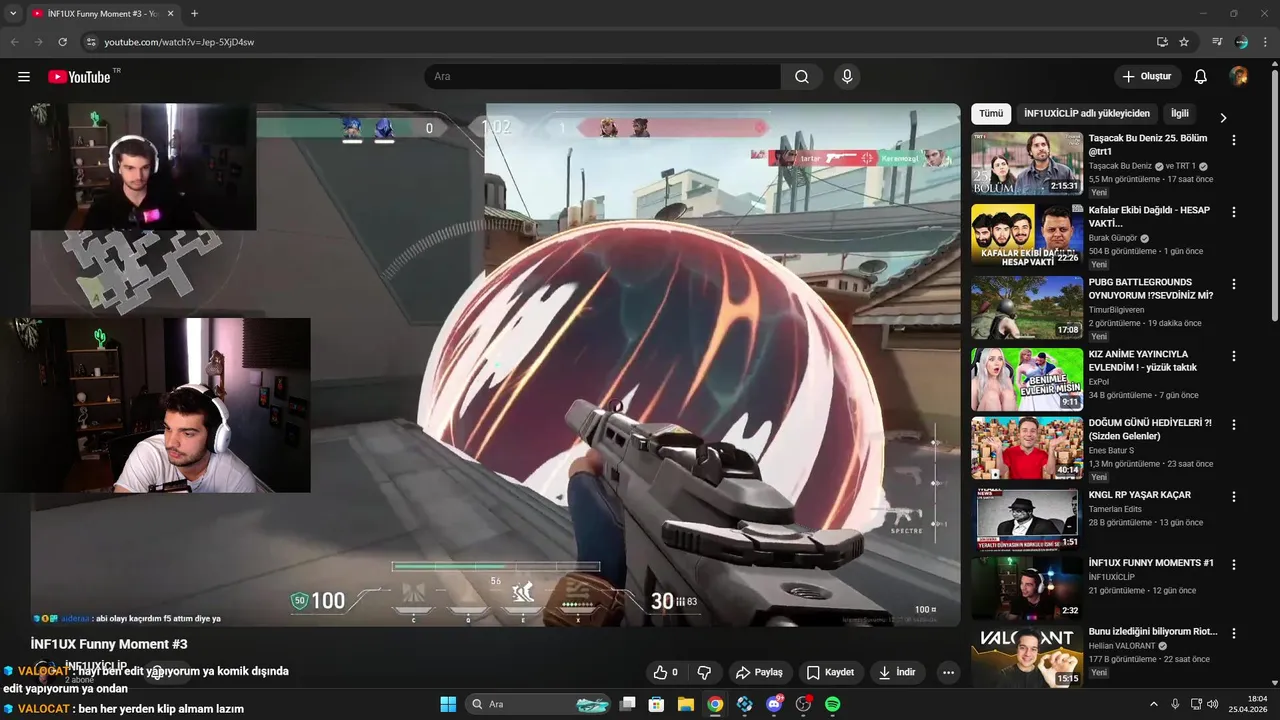This screenshot has width=1280, height=720.
Task: Open Chrome media controls icon
Action: coord(1217,42)
